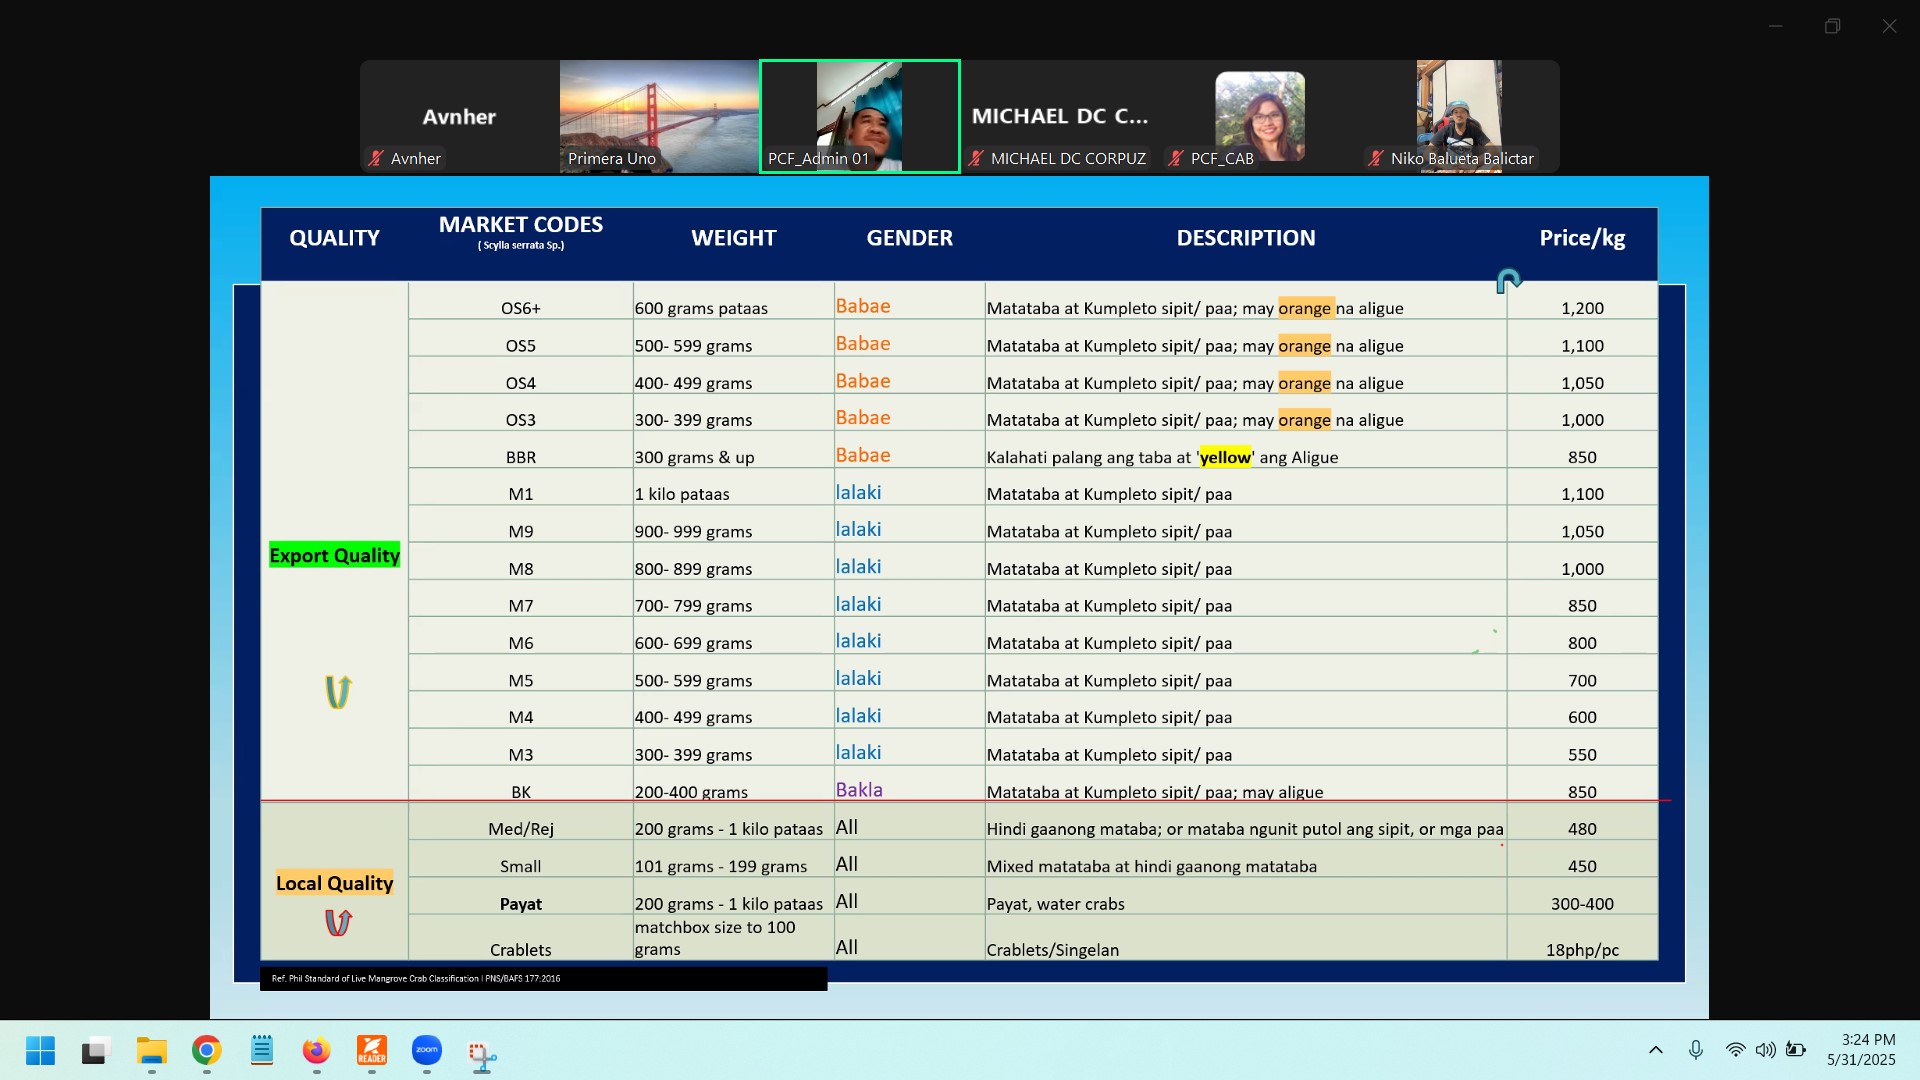This screenshot has height=1080, width=1920.
Task: Open Firefox from the taskbar
Action: pos(317,1051)
